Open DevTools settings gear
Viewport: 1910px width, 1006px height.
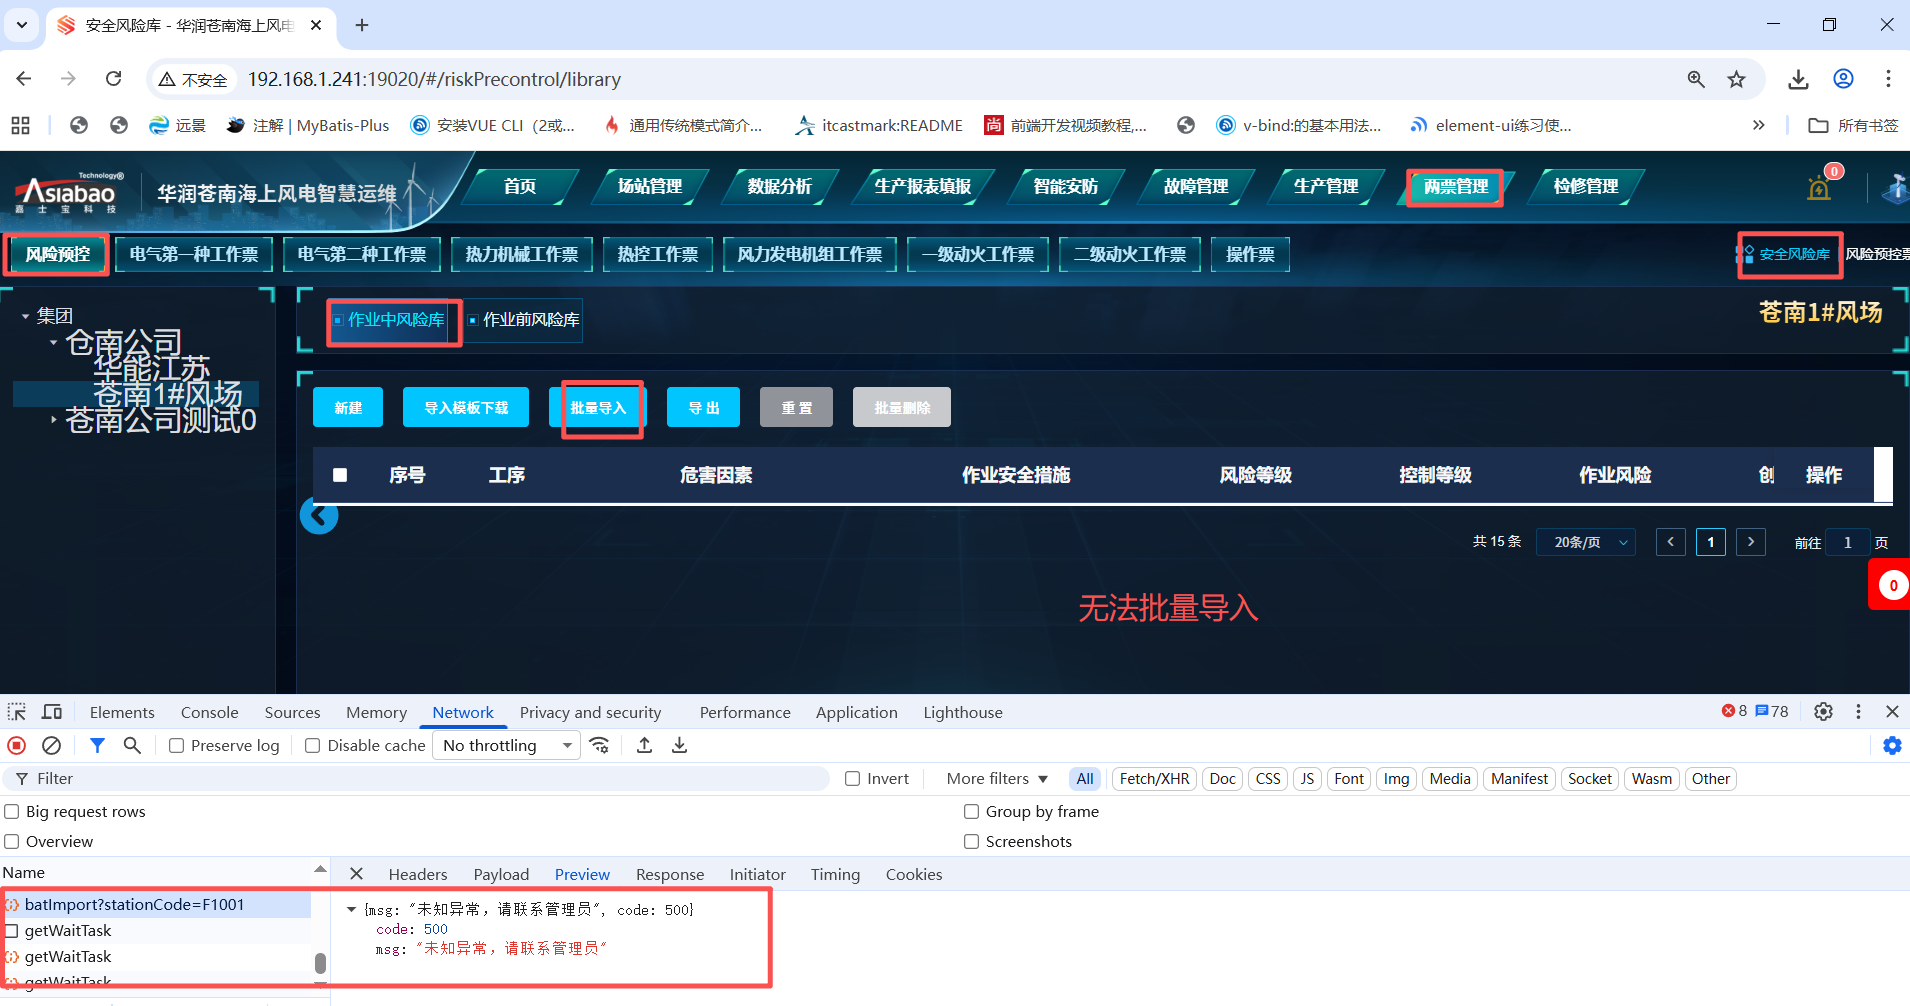(x=1823, y=711)
